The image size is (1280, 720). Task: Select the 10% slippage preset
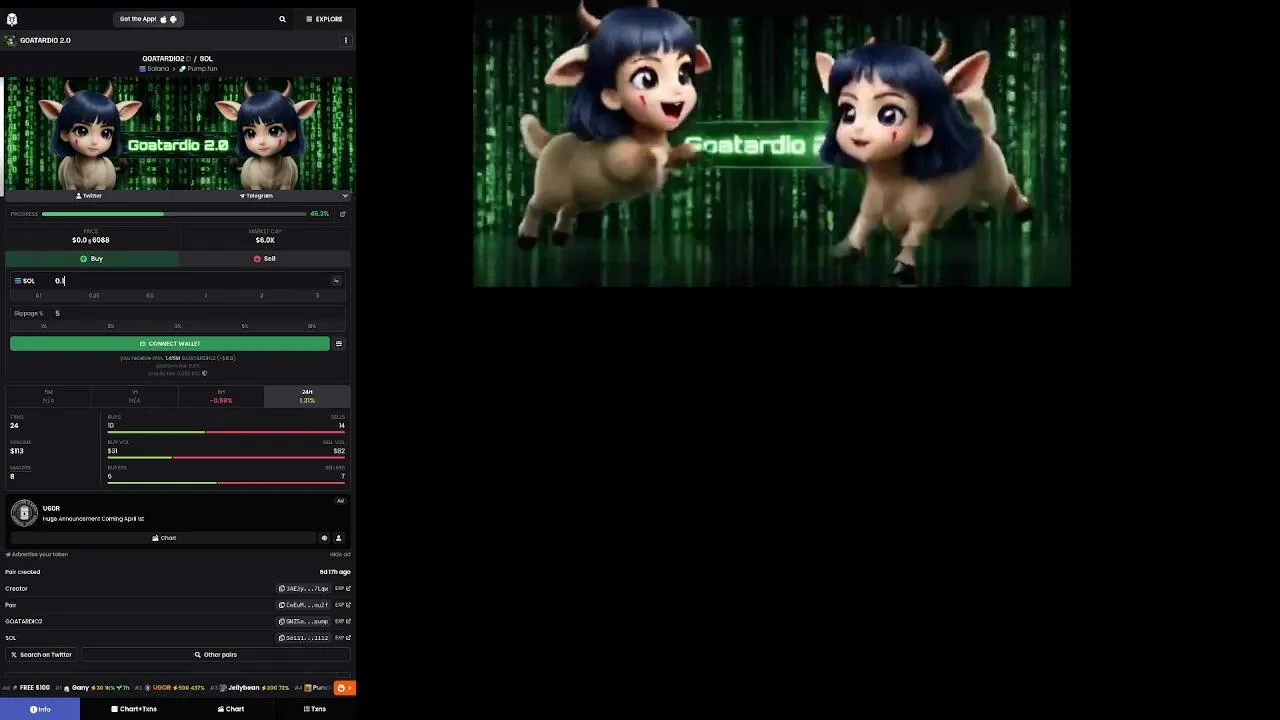coord(312,326)
